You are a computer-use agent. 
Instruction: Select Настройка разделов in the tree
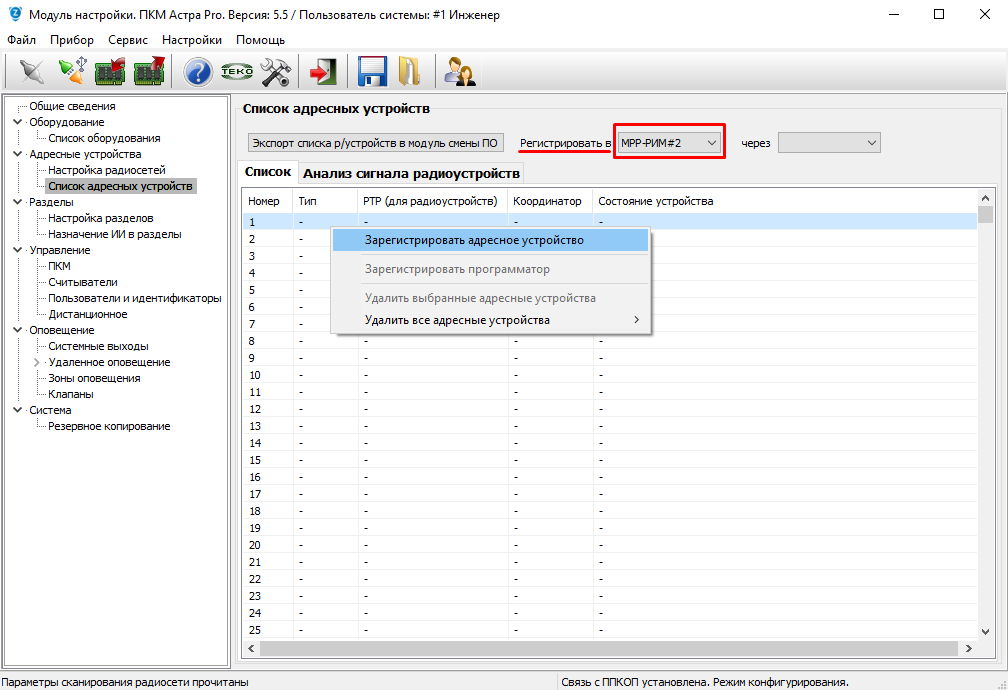pyautogui.click(x=101, y=218)
